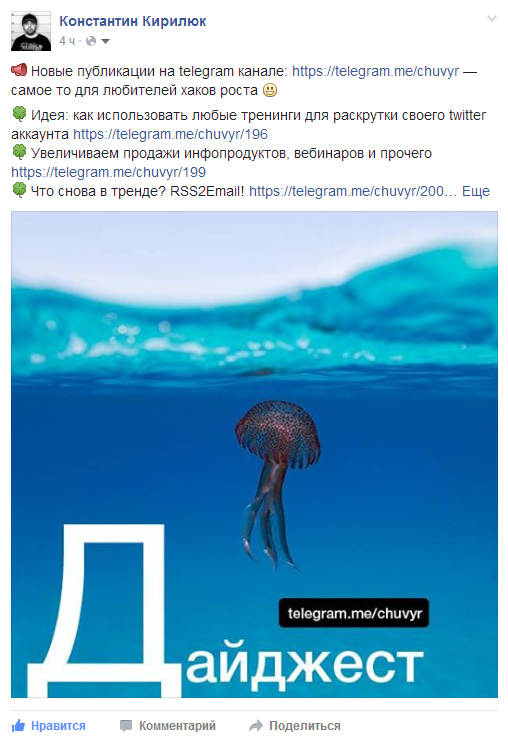Open the audience selector dropdown arrow

(x=106, y=42)
